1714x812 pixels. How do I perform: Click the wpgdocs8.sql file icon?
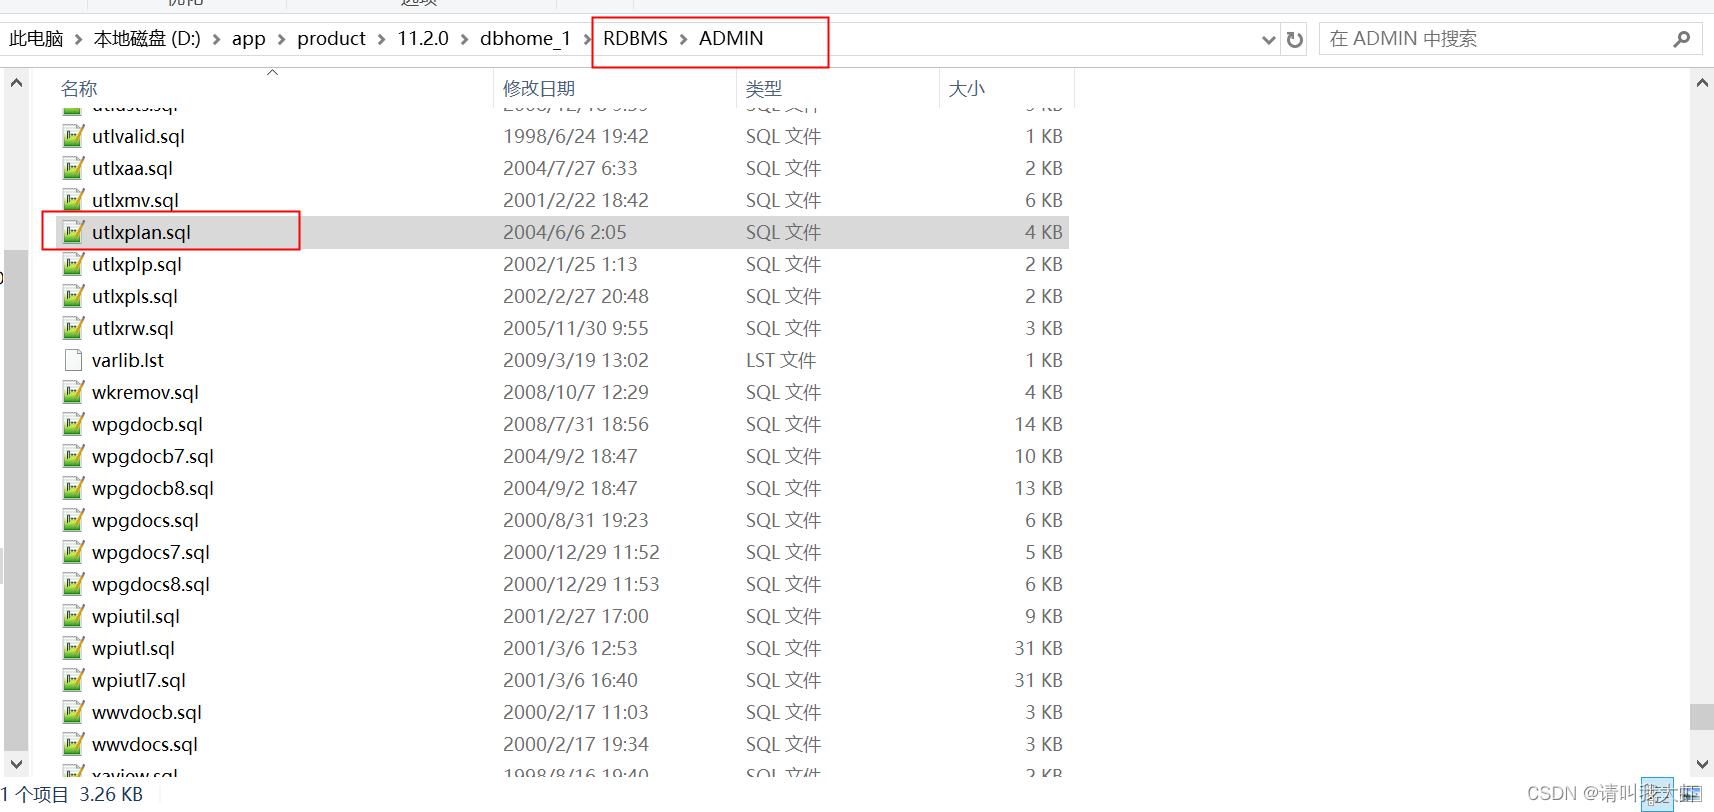tap(73, 584)
